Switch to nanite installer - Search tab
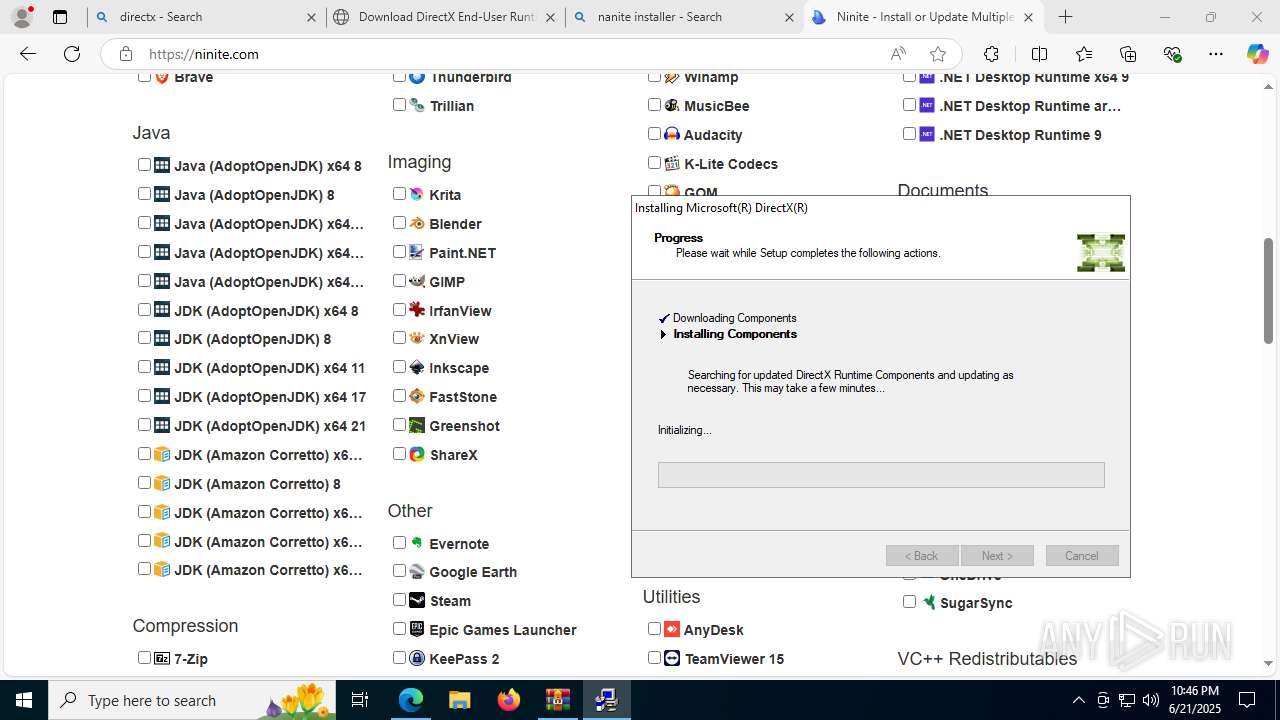This screenshot has height=720, width=1280. pyautogui.click(x=685, y=17)
